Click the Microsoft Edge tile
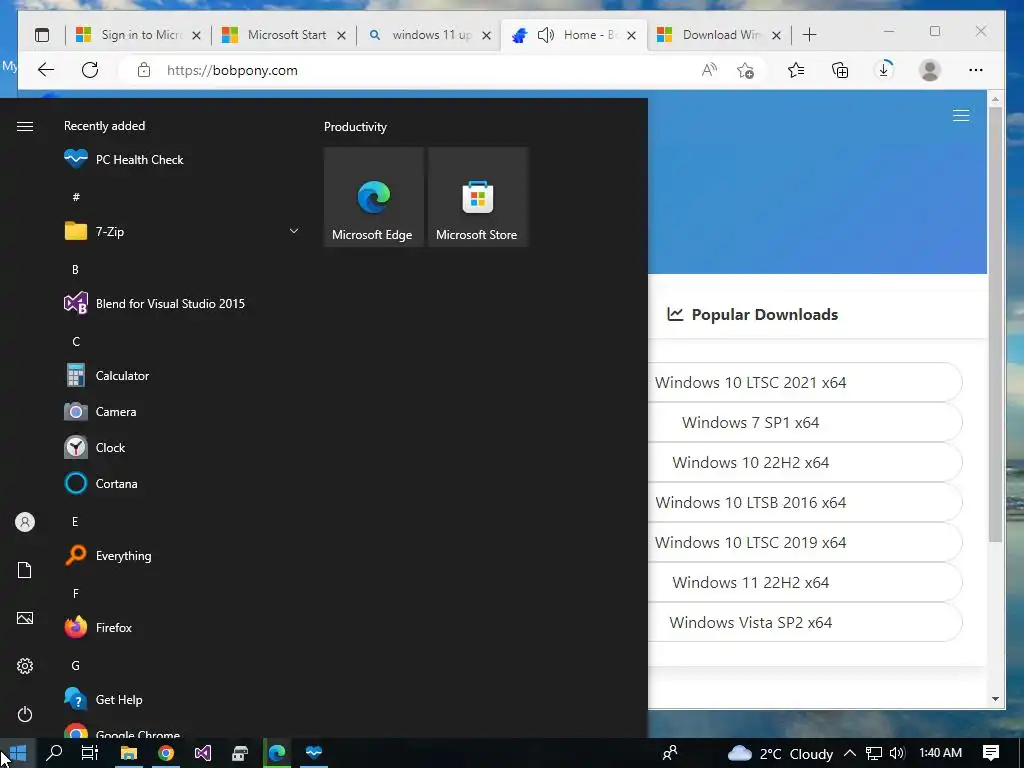This screenshot has width=1024, height=768. pos(374,197)
